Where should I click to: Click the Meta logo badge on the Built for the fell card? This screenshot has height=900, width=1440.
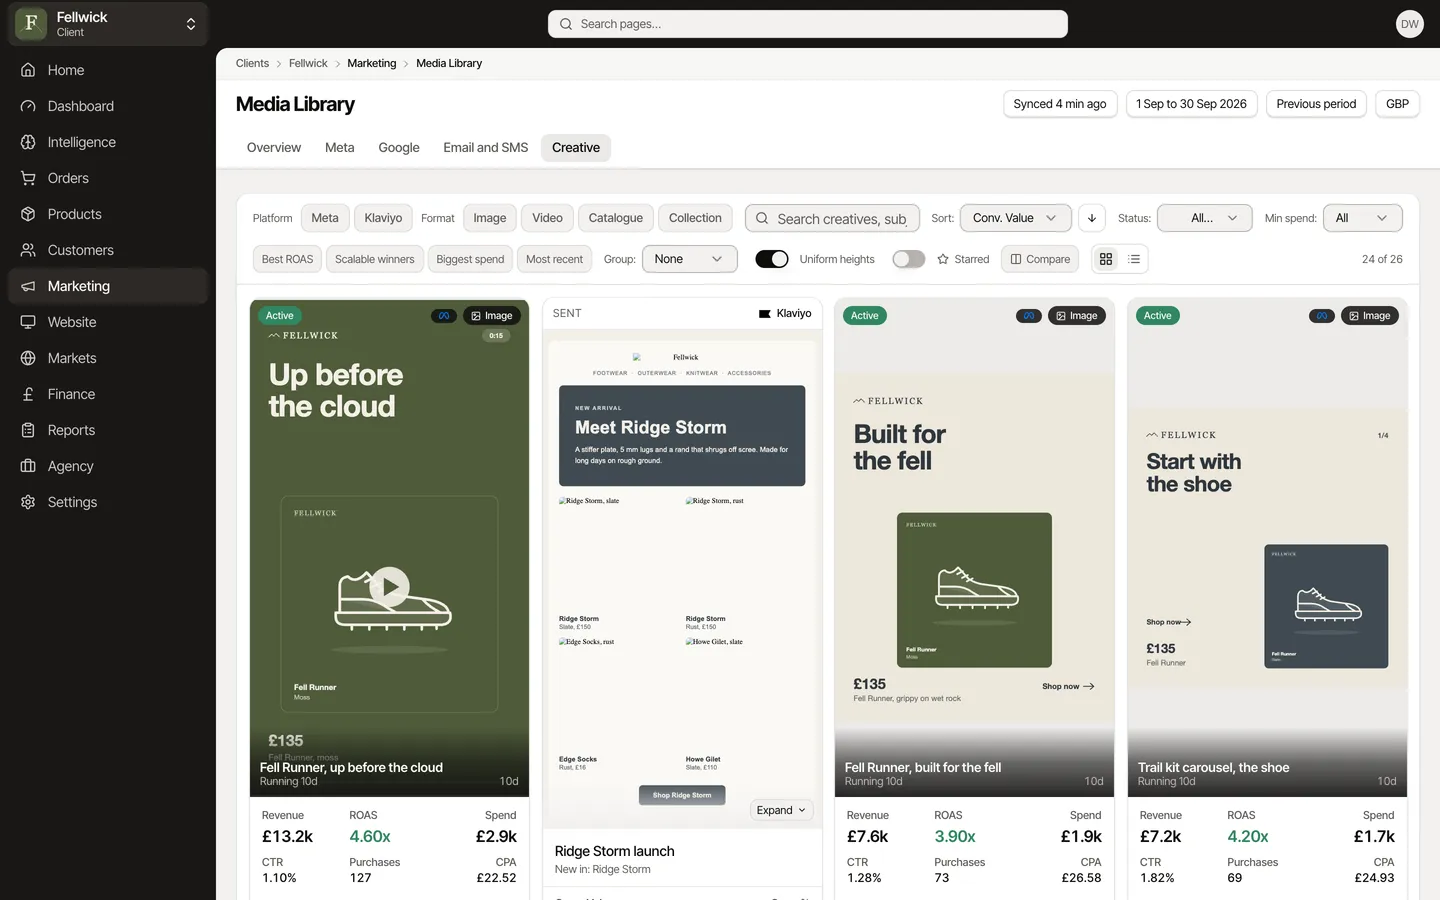(x=1029, y=316)
